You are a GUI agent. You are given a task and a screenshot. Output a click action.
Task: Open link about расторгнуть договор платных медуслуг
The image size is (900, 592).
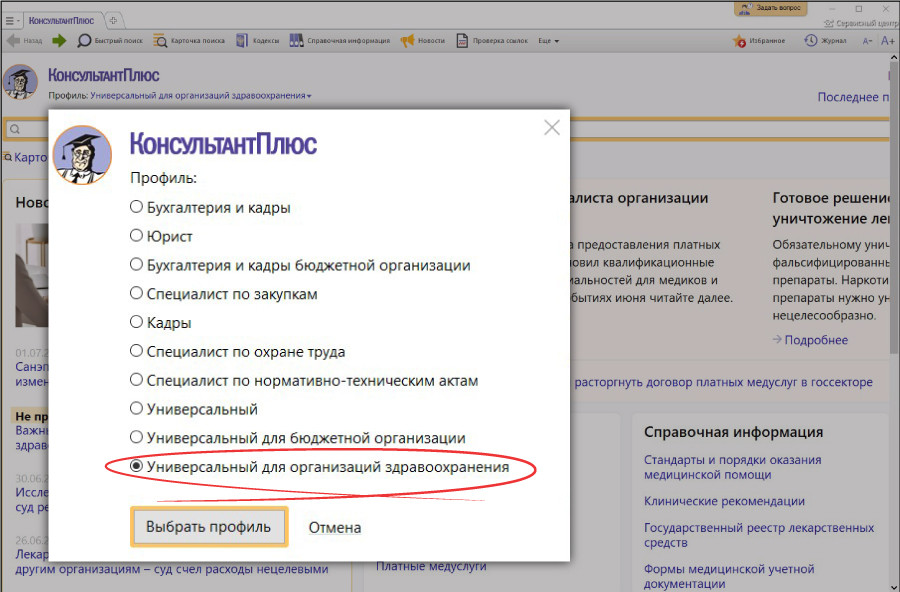coord(723,382)
